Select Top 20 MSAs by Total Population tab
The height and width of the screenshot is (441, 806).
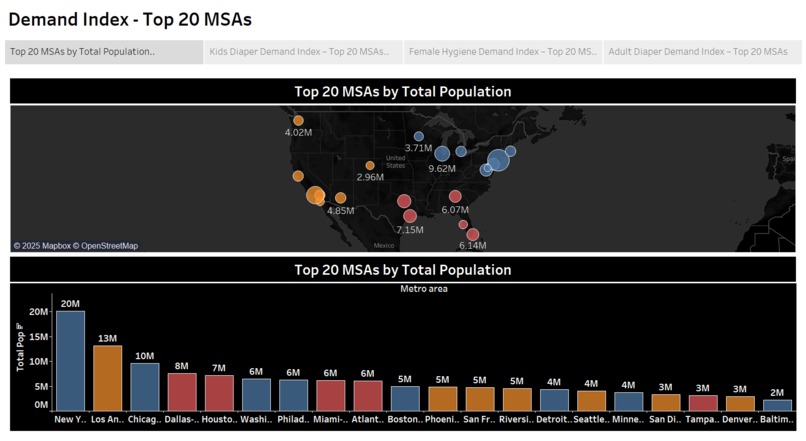pyautogui.click(x=104, y=52)
